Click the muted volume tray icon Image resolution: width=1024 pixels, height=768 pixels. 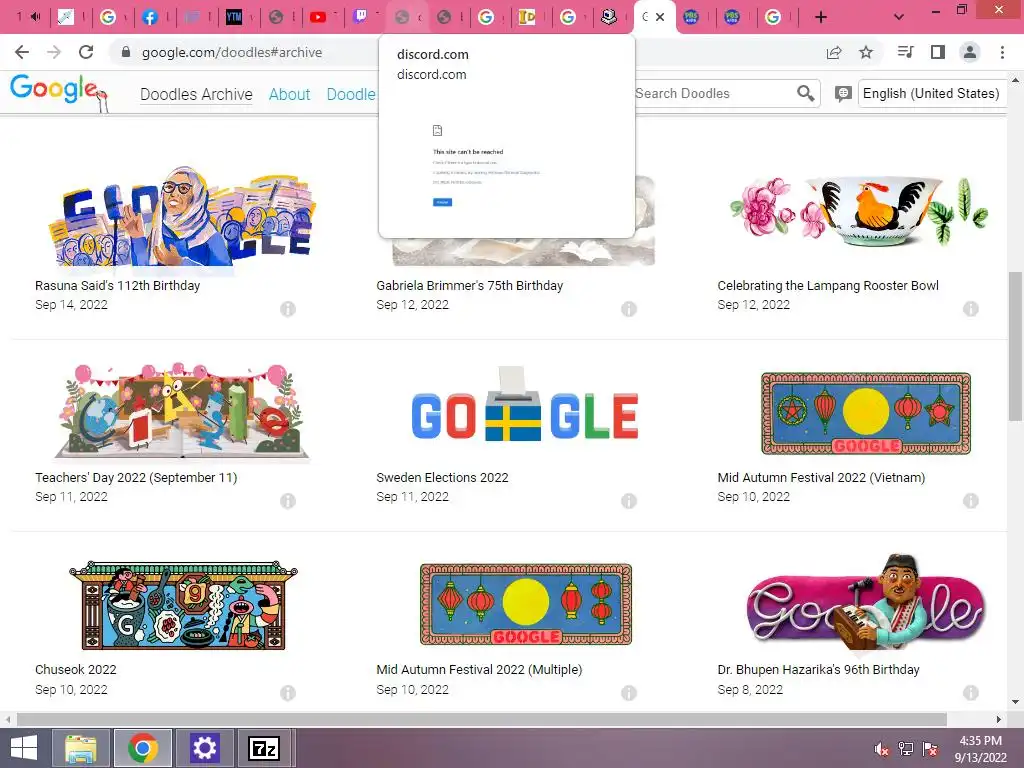[881, 748]
